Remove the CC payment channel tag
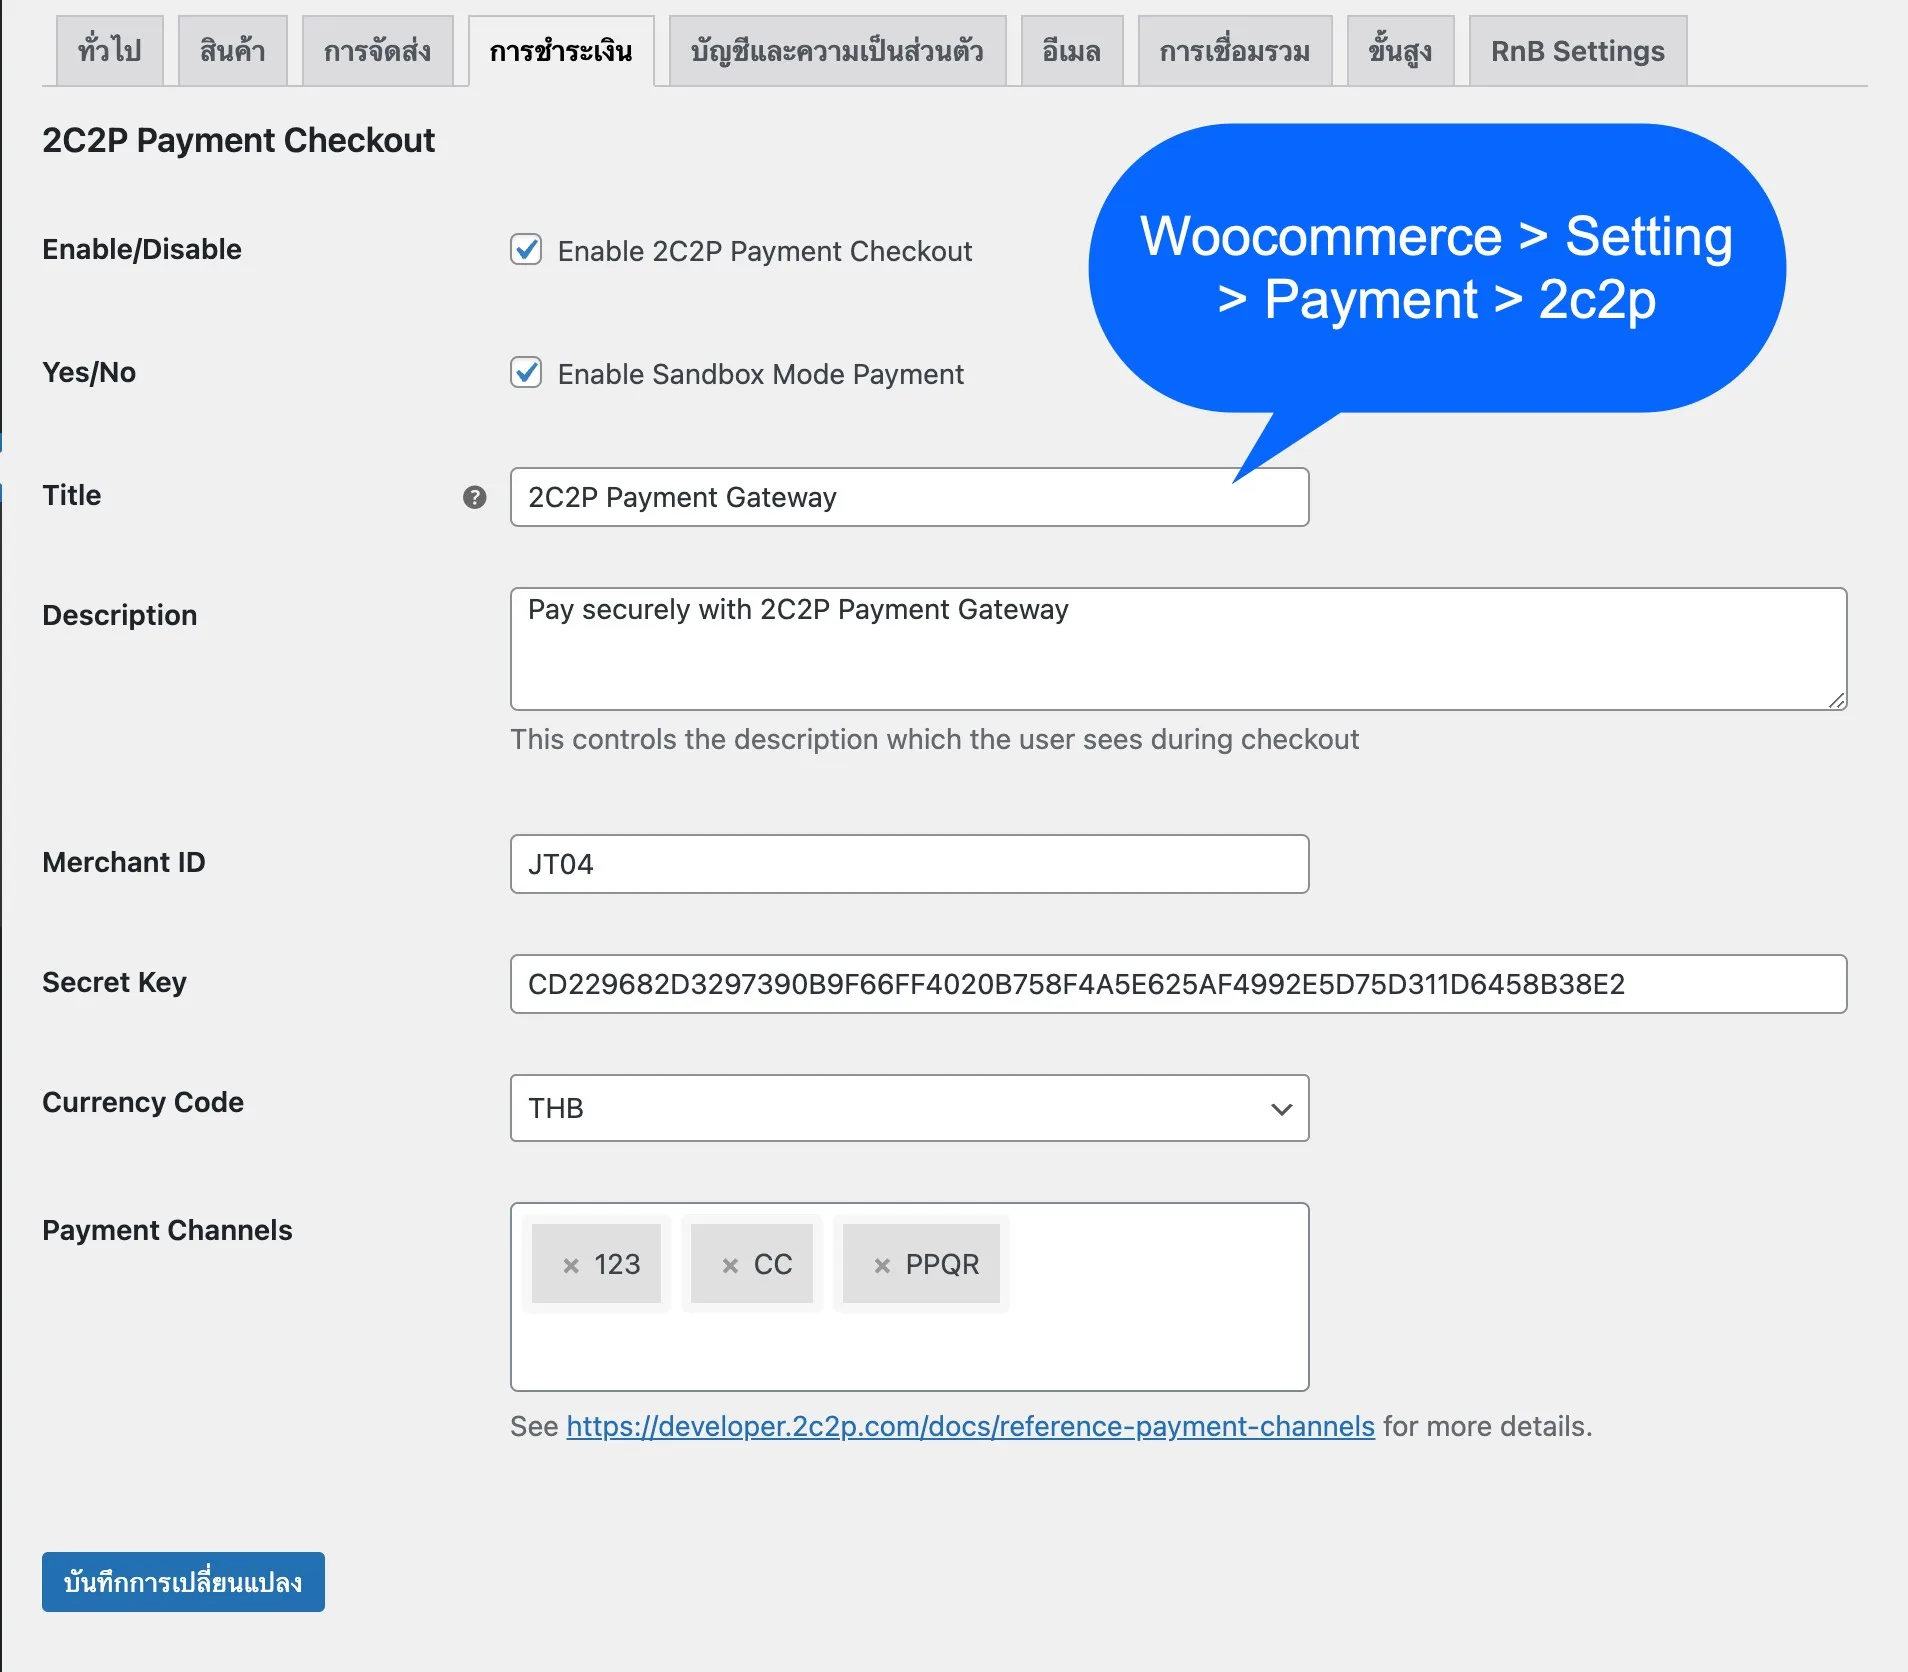This screenshot has width=1908, height=1672. pos(730,1265)
